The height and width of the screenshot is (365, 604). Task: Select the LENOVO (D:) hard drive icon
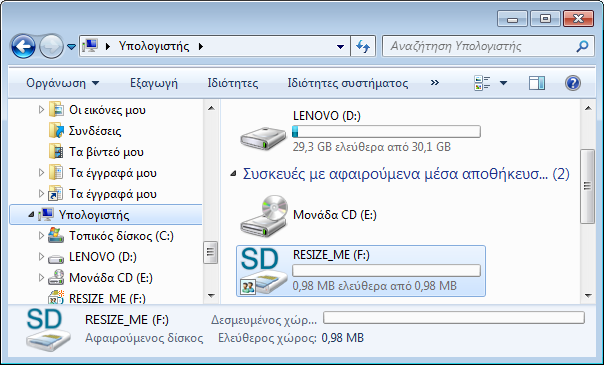tap(264, 139)
